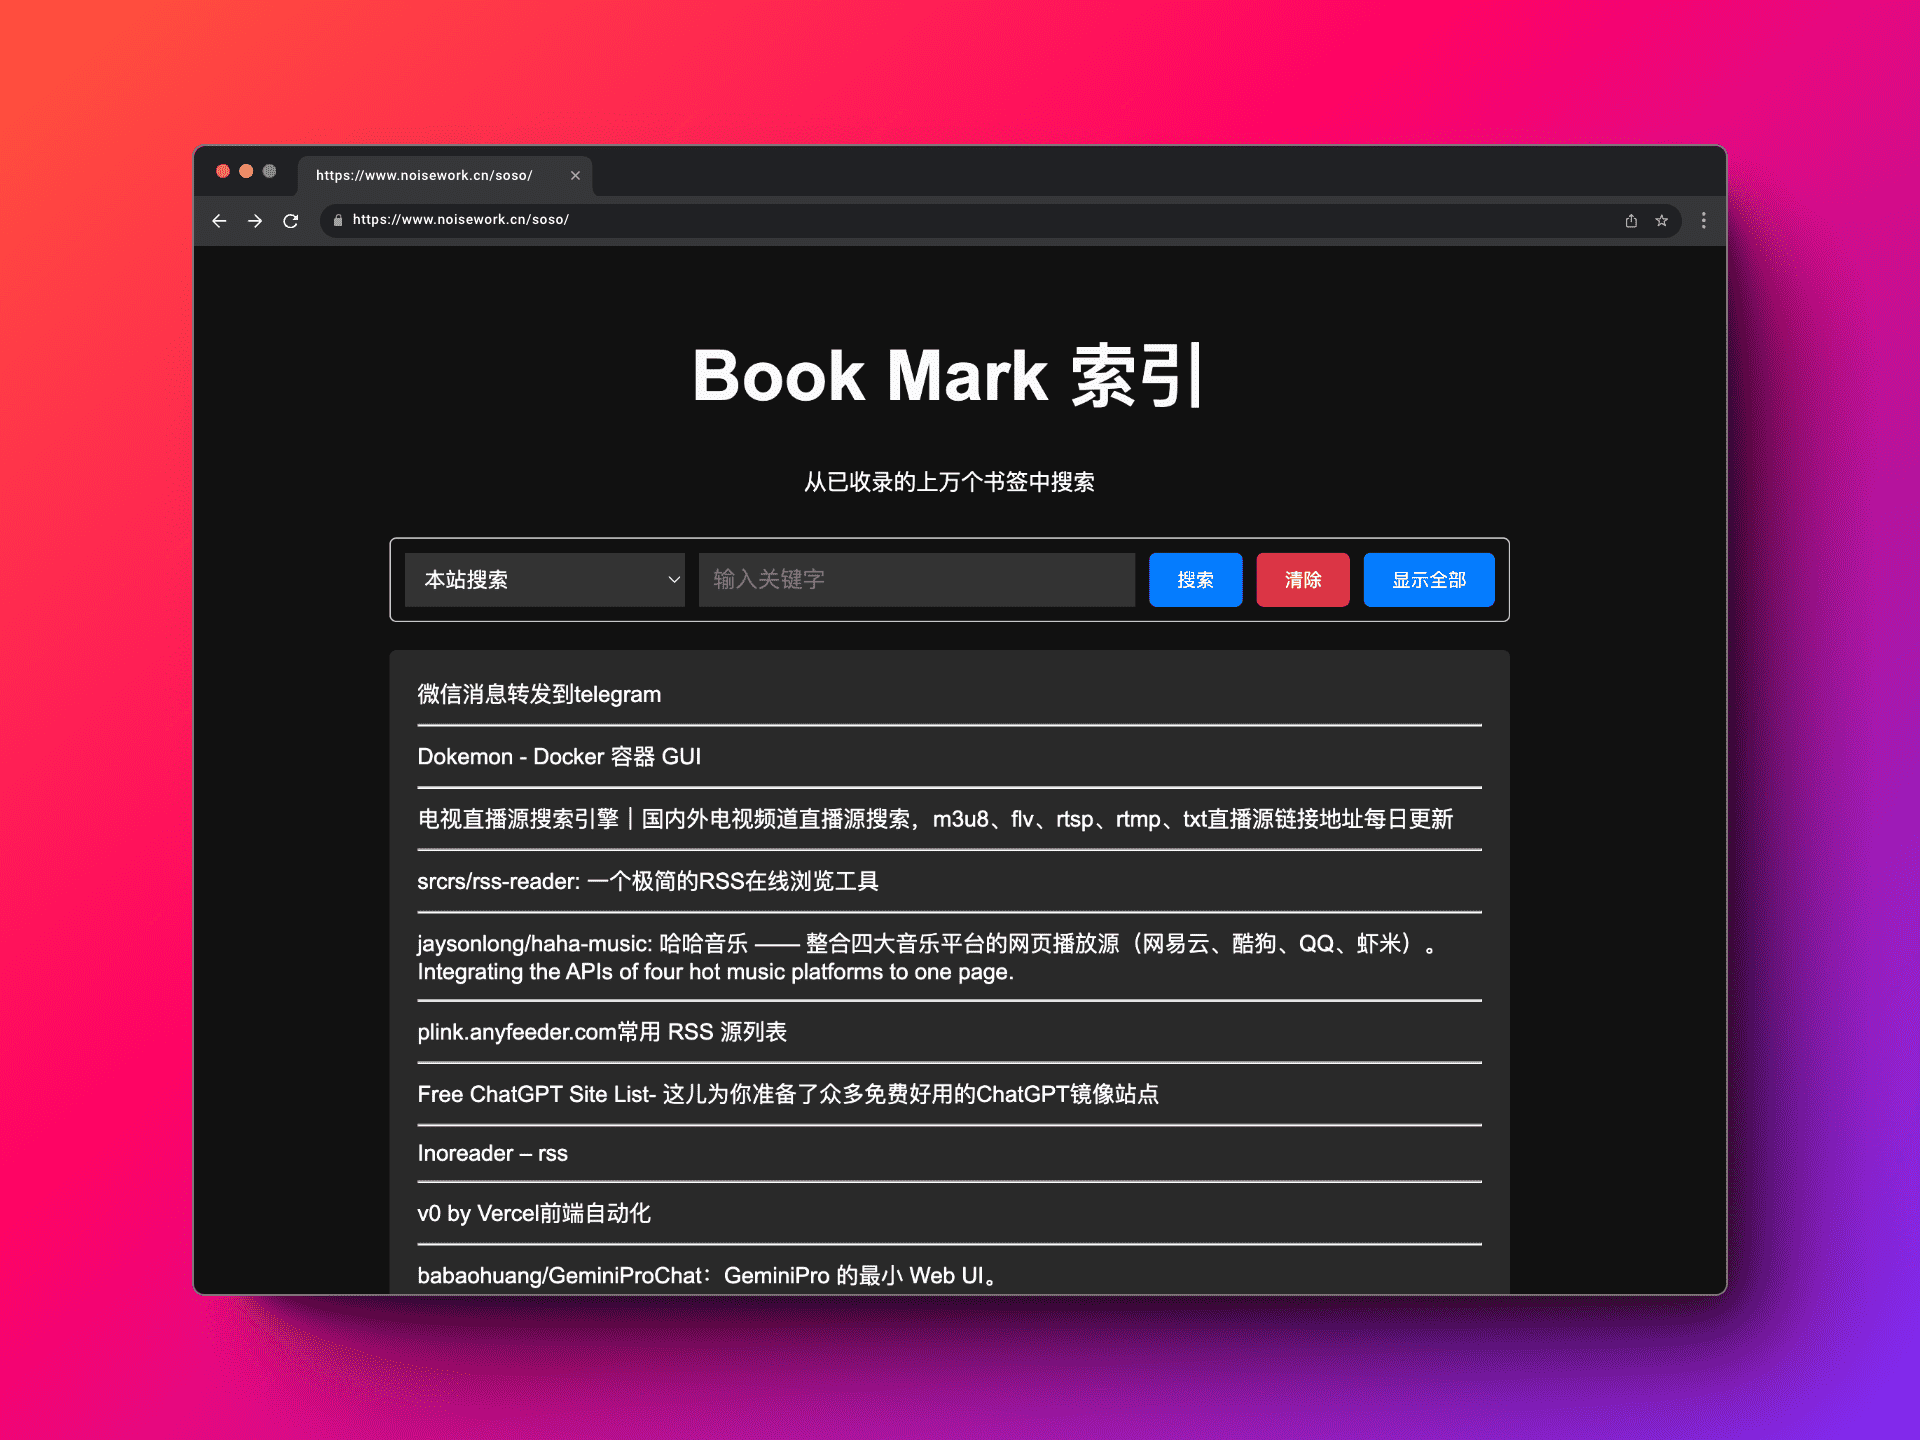The height and width of the screenshot is (1440, 1920).
Task: Open Dokemon - Docker 容器 GUI link
Action: (x=559, y=757)
